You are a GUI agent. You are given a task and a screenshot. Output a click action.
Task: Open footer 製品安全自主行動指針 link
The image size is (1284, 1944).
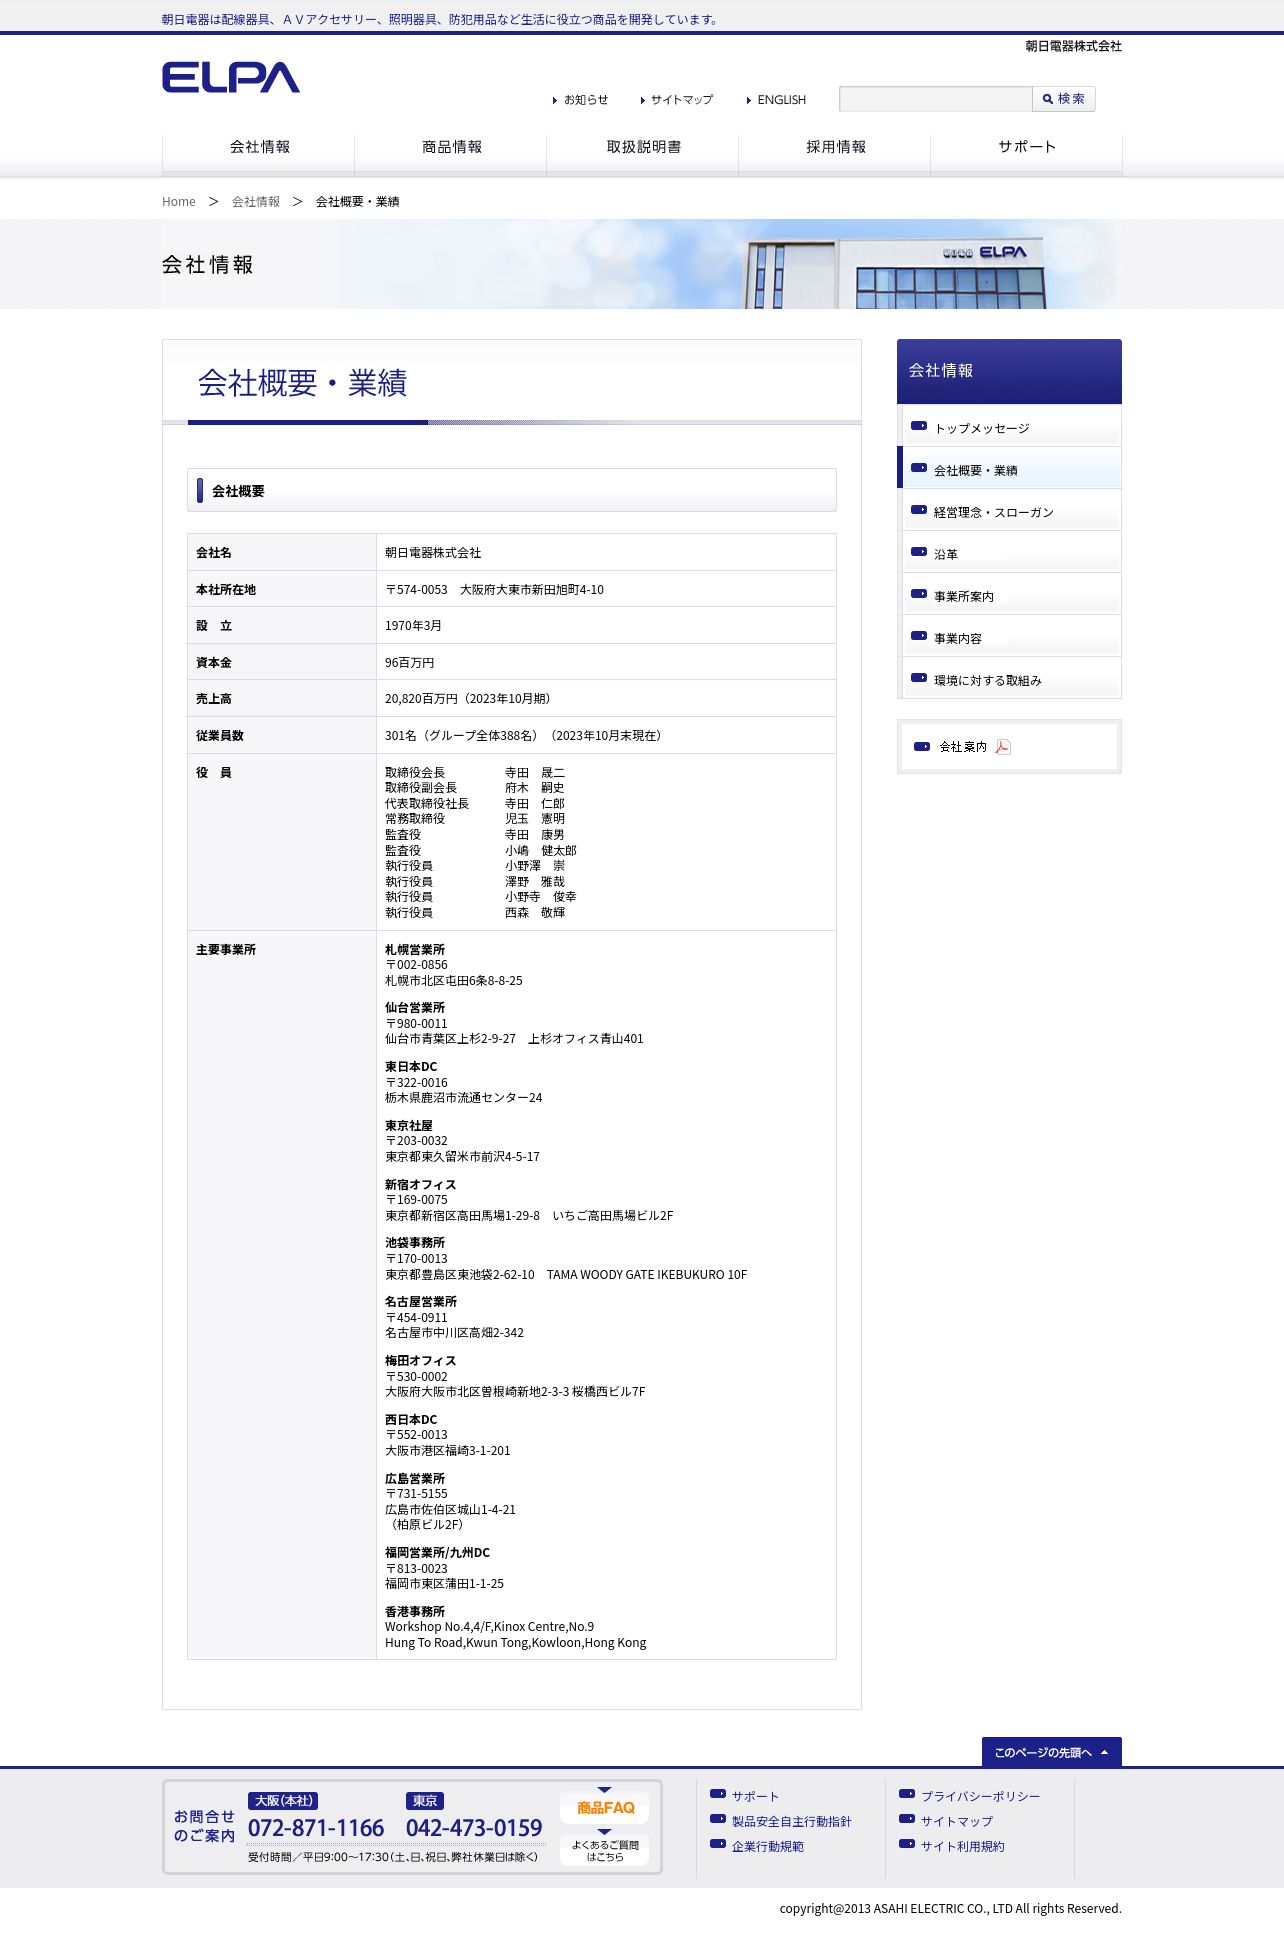pyautogui.click(x=791, y=1822)
